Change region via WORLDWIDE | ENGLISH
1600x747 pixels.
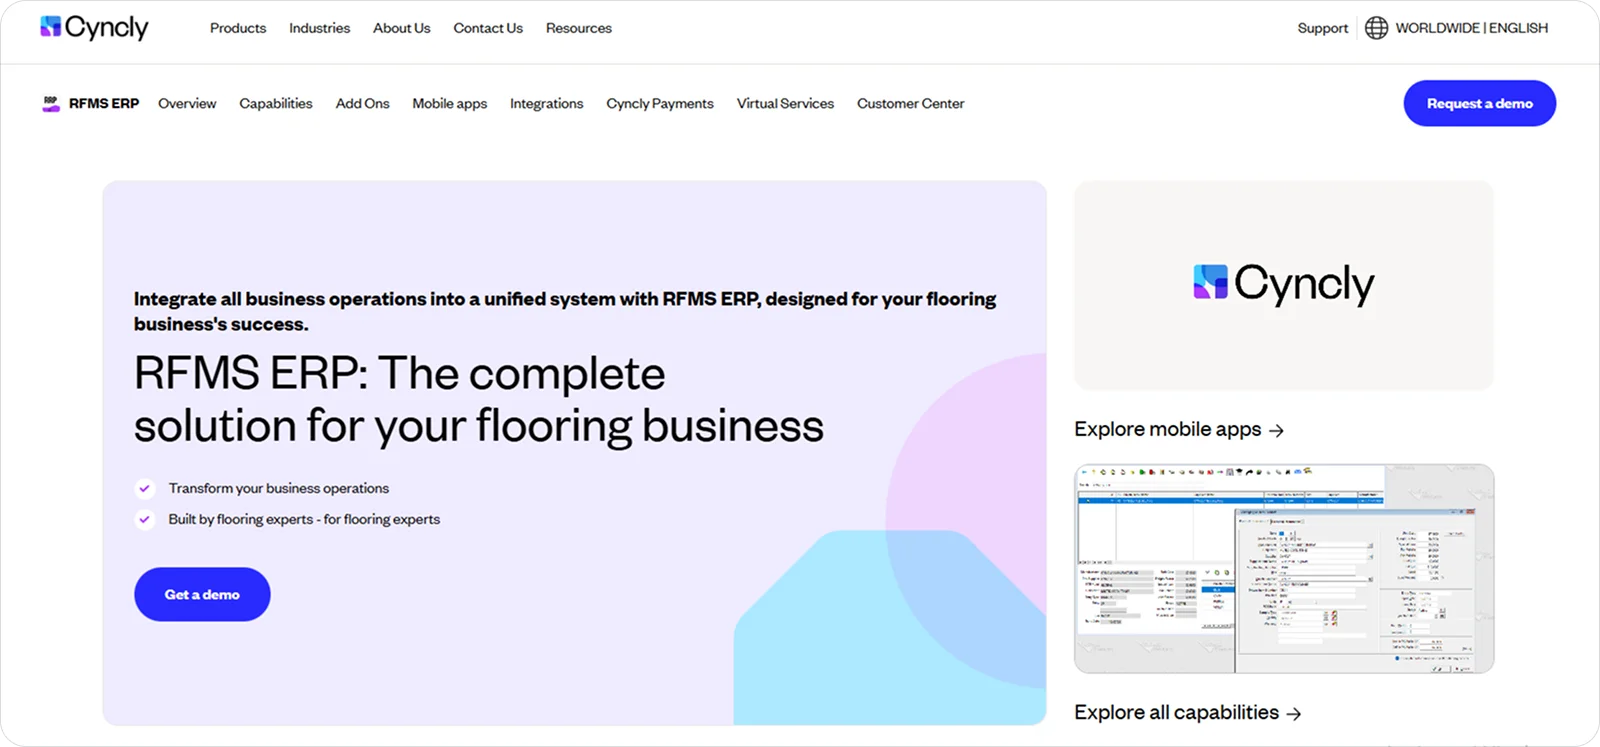(1471, 28)
